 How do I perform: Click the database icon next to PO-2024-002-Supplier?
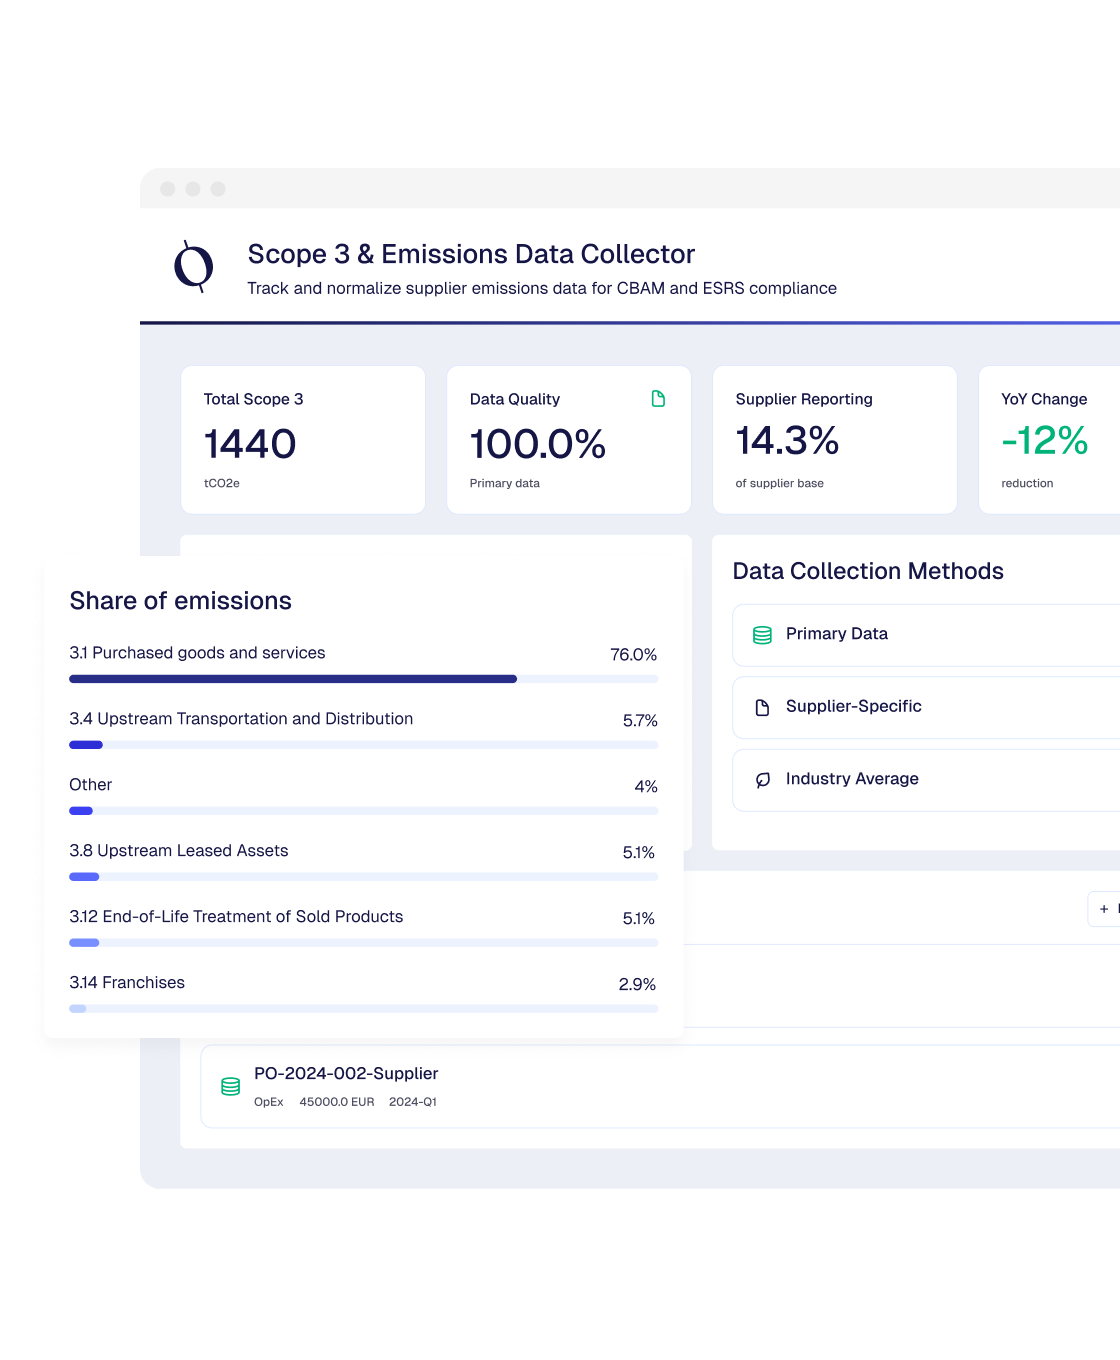click(230, 1086)
